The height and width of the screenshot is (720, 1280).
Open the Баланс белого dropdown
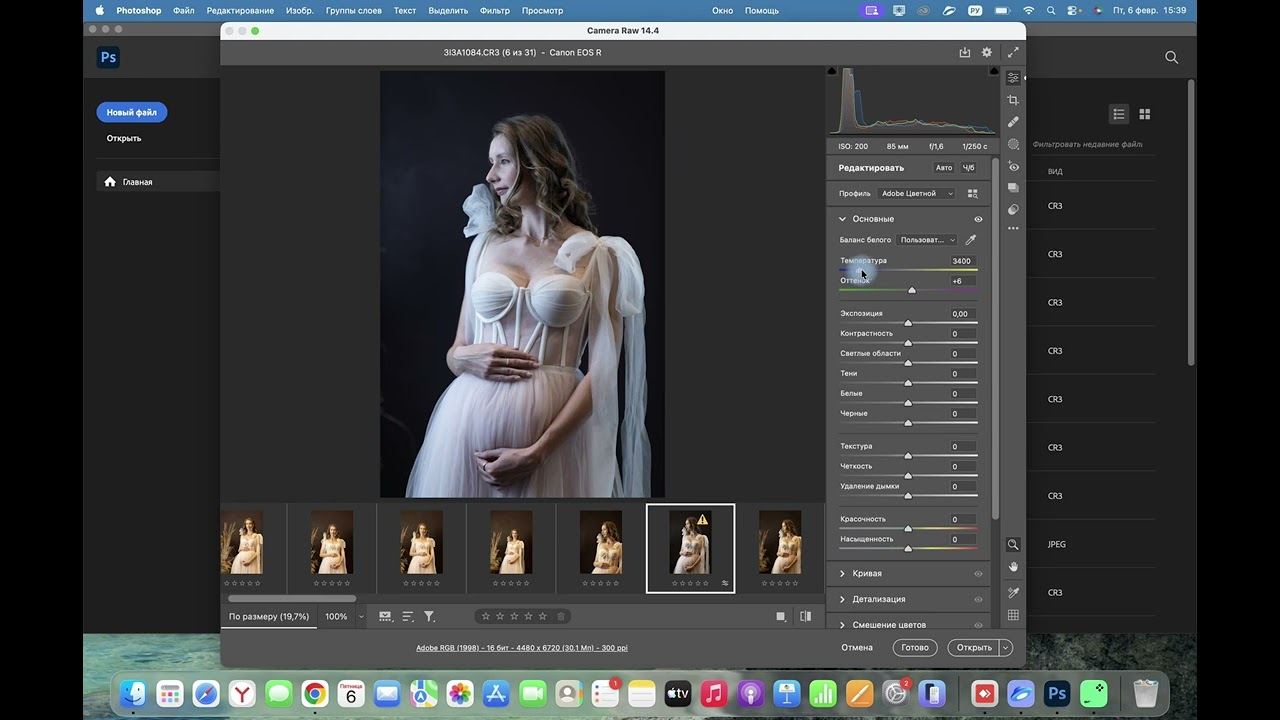click(x=927, y=240)
